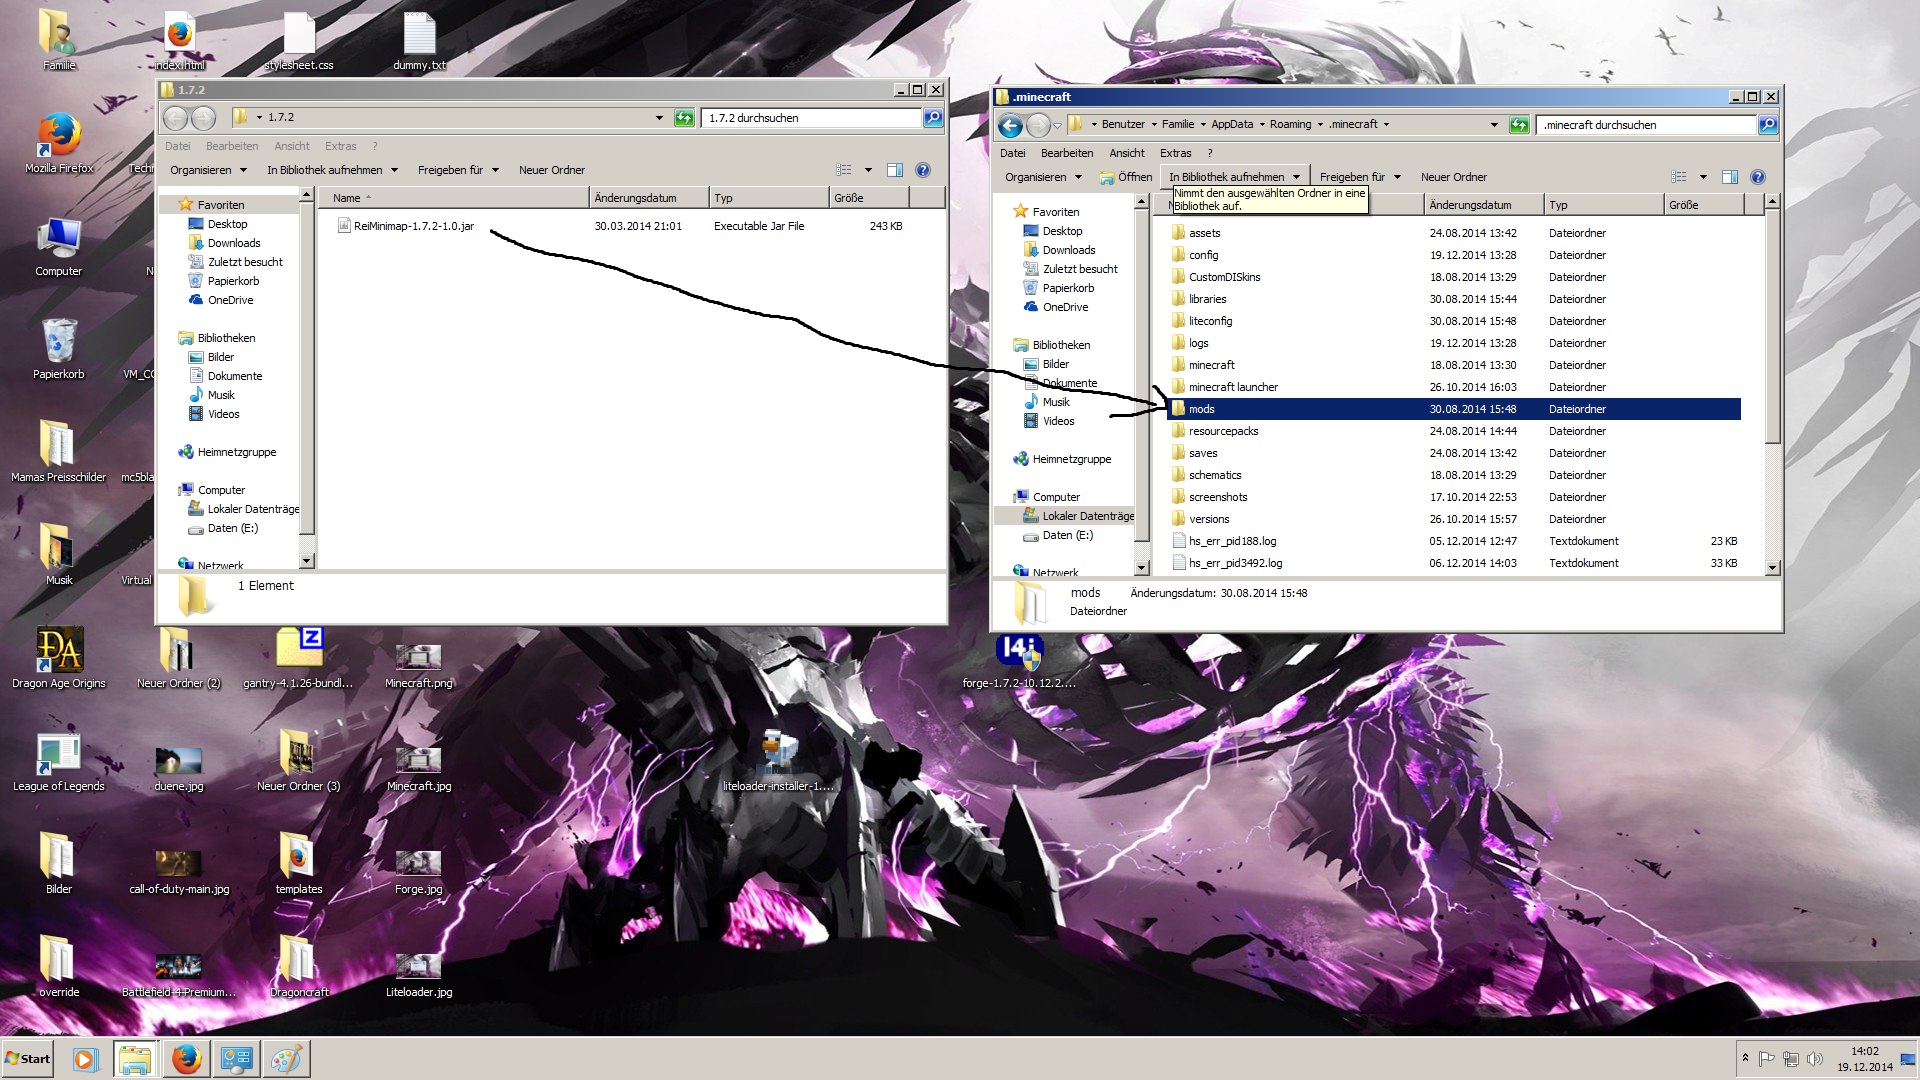Click Neuer Ordner in .minecraft toolbar
The image size is (1920, 1080).
1453,177
